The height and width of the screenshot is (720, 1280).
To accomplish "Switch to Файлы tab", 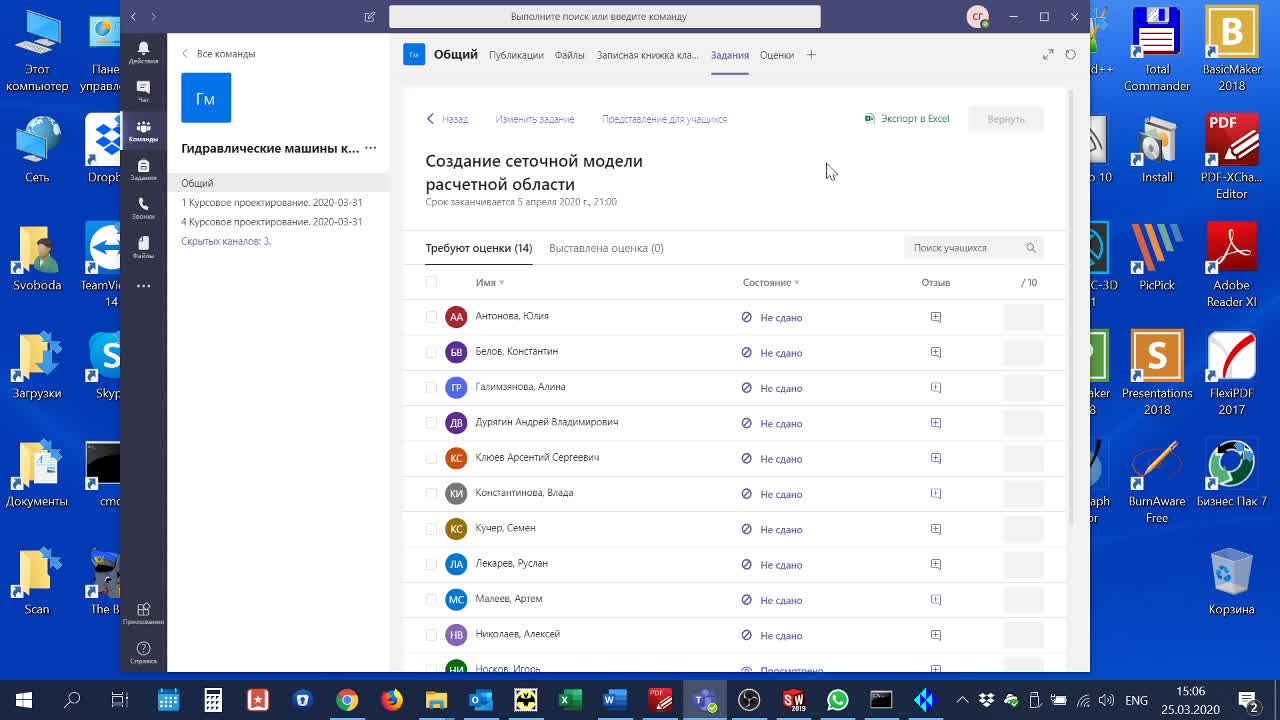I will point(570,55).
